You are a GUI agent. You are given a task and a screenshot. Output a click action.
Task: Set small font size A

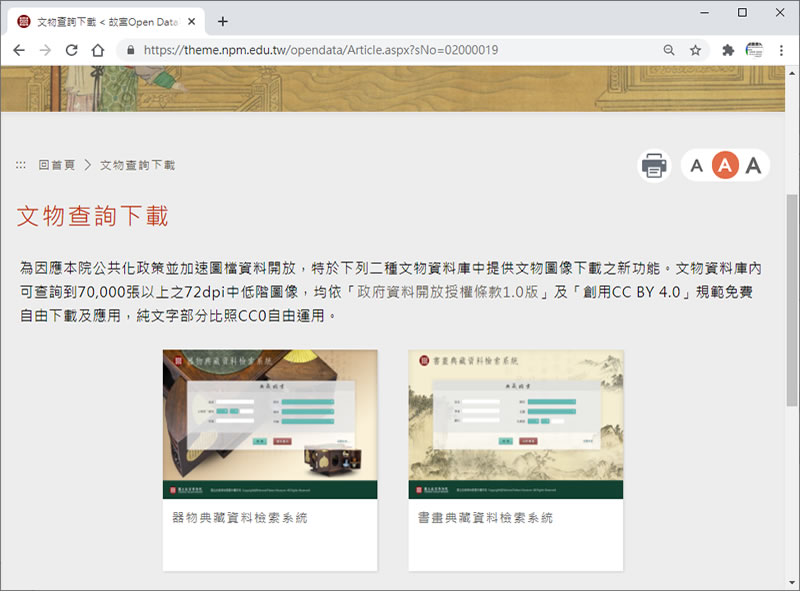(x=696, y=166)
